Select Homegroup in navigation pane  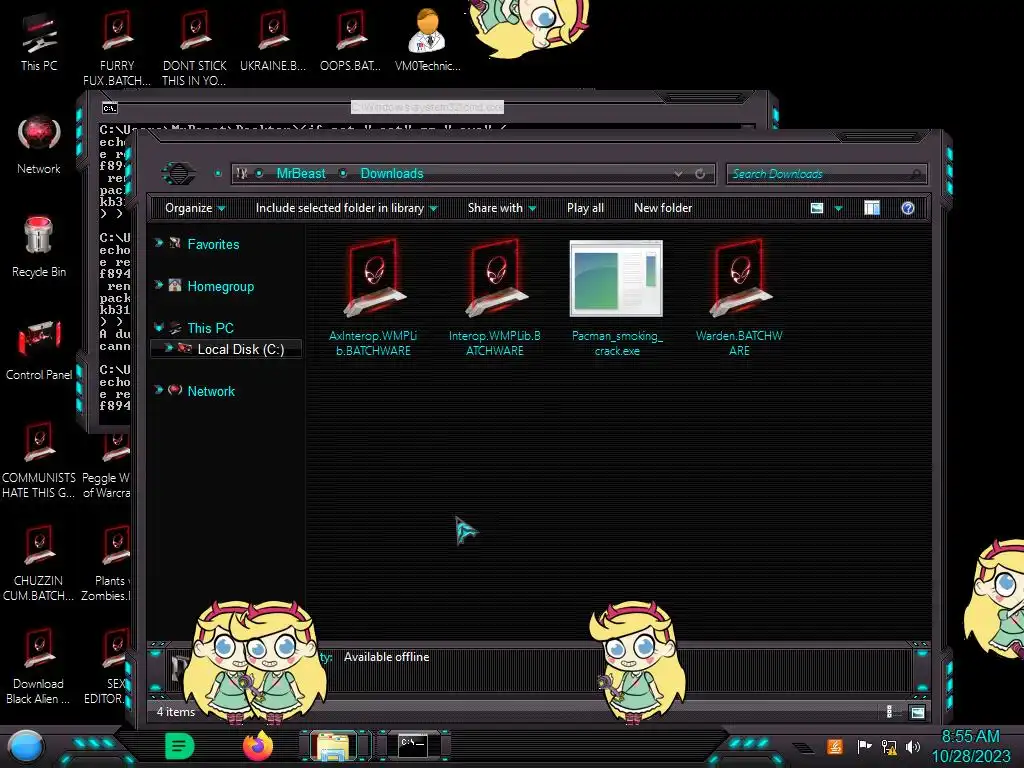point(220,287)
